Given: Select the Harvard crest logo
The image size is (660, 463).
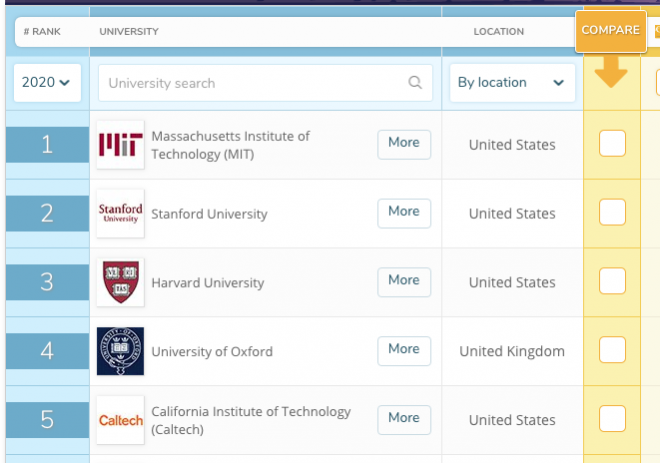Looking at the screenshot, I should (120, 282).
